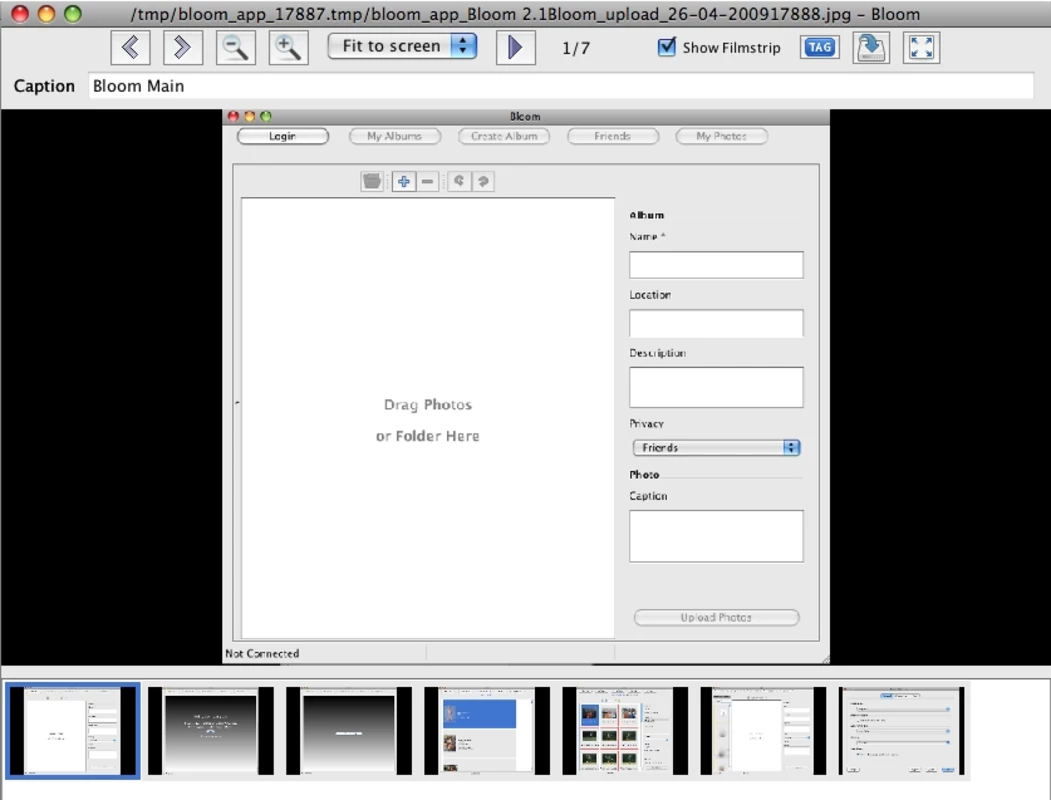
Task: Click the Description text area
Action: tap(716, 387)
